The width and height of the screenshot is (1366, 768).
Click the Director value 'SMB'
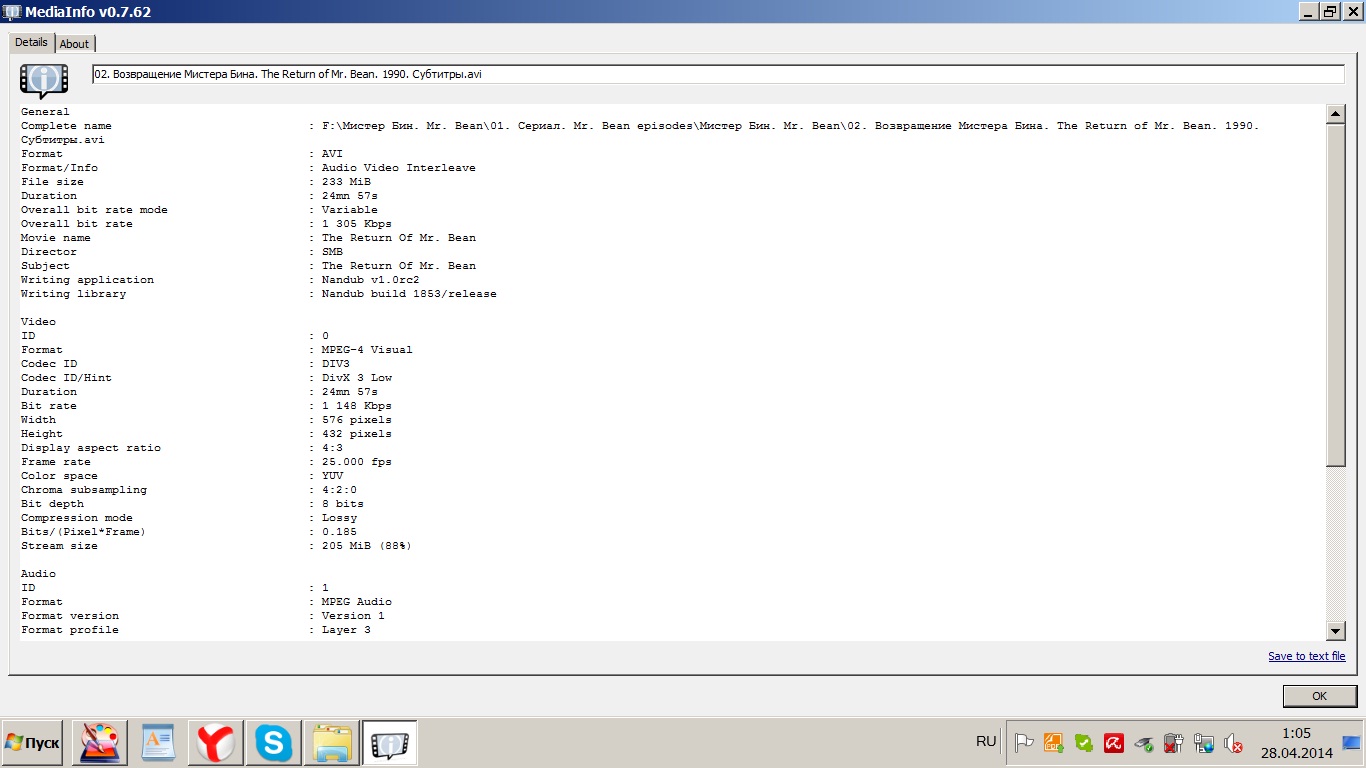(x=332, y=252)
